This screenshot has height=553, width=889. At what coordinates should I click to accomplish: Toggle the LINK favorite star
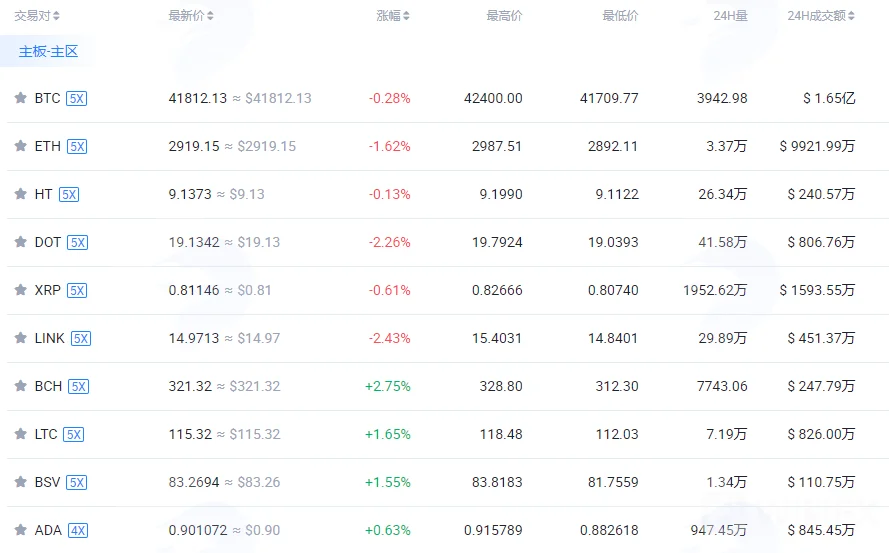(x=20, y=338)
